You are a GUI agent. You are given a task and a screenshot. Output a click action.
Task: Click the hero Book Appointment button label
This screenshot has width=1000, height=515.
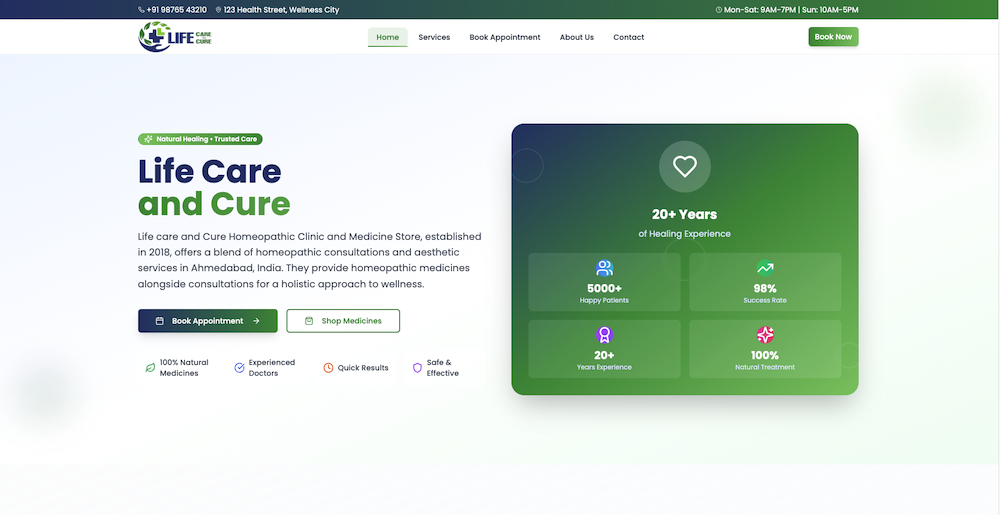tap(207, 321)
